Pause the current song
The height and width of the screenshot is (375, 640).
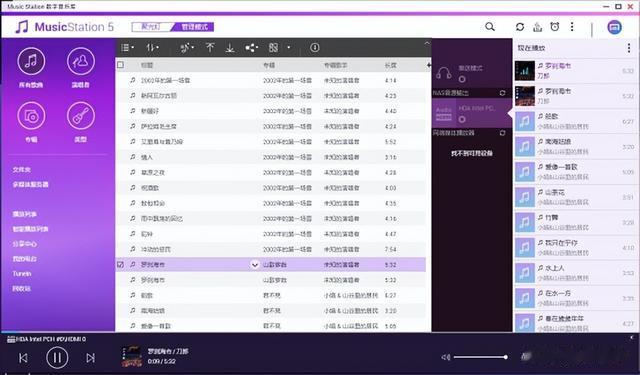[57, 357]
